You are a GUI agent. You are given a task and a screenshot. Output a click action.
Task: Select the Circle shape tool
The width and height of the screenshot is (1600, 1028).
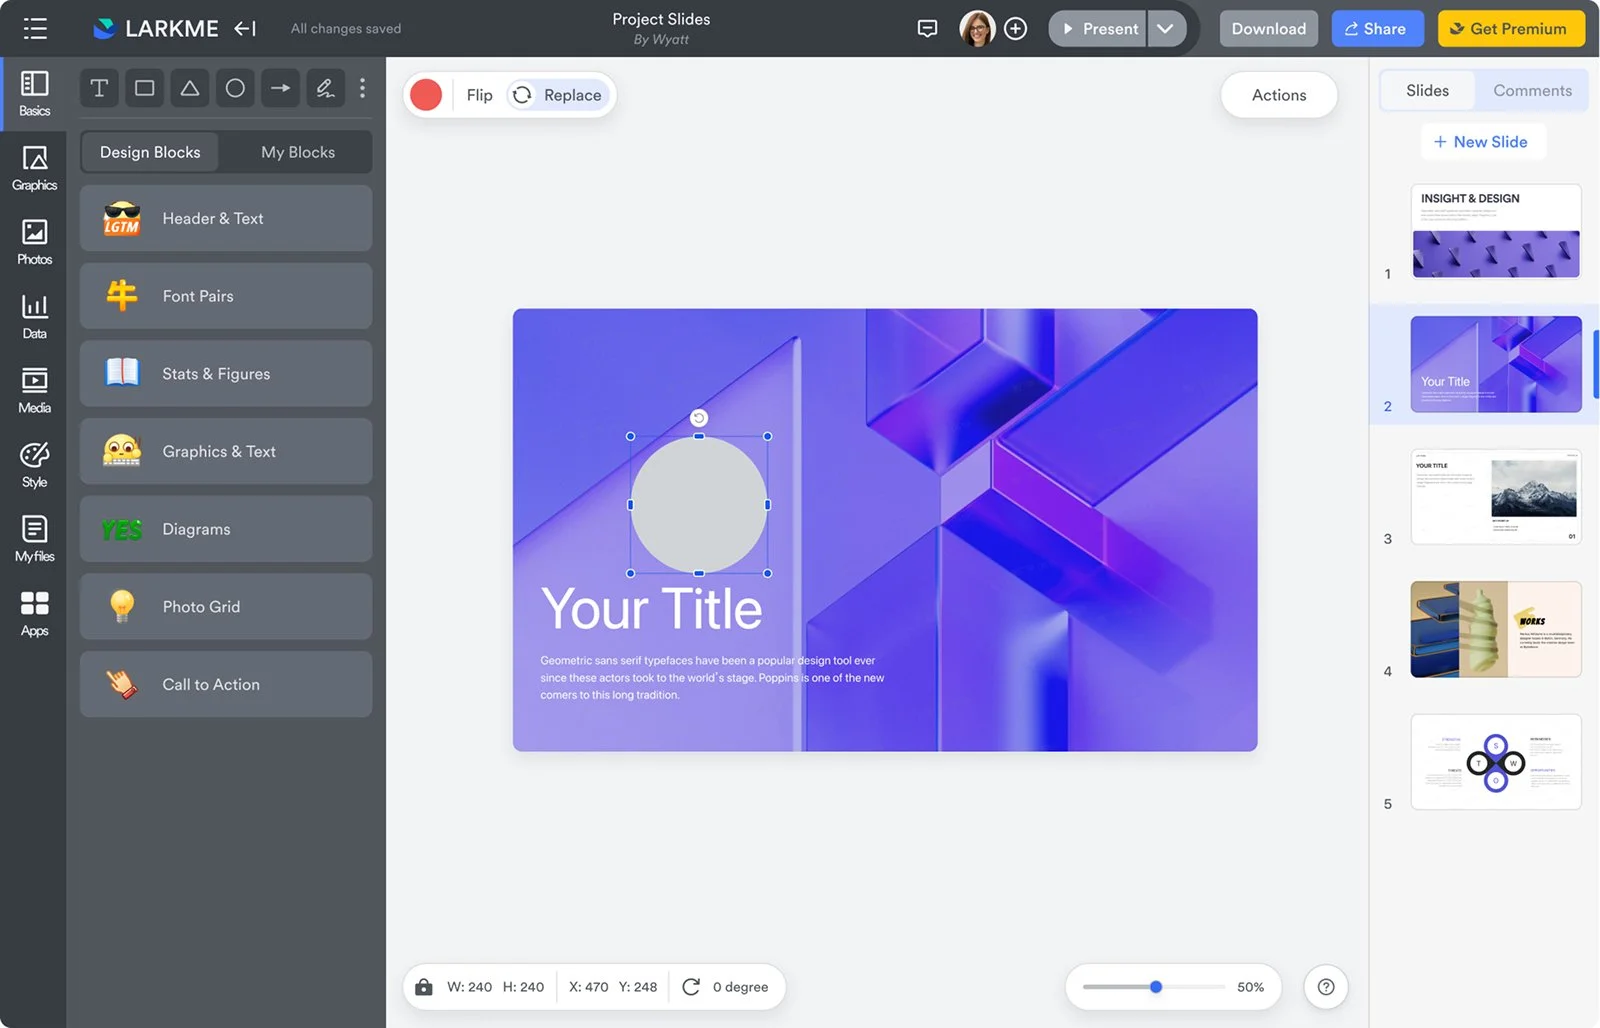pos(235,88)
